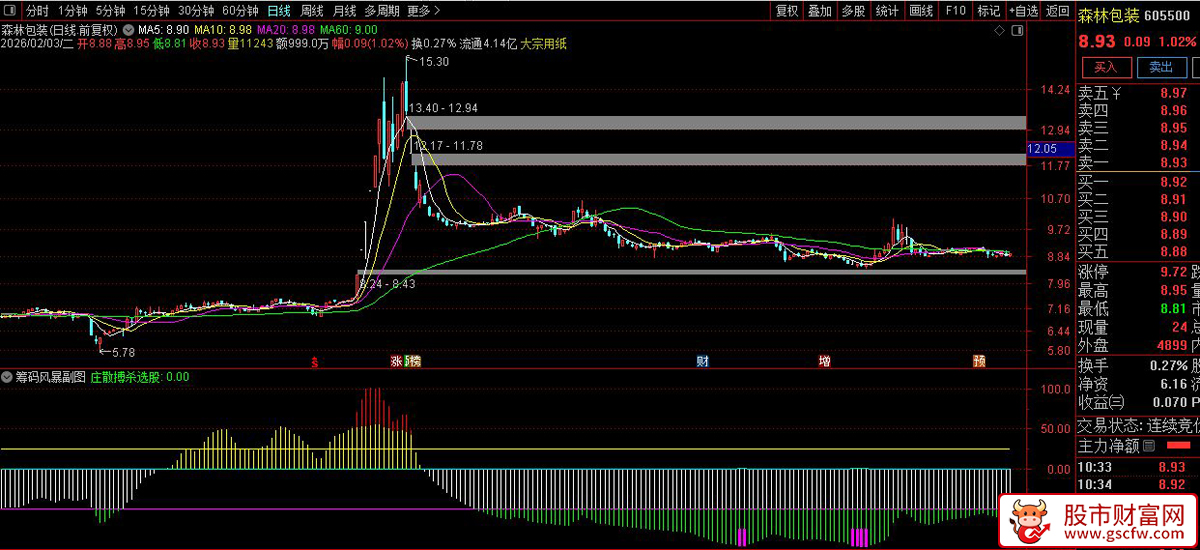Expand the 筹码风暴副图 indicator dropdown

point(8,378)
